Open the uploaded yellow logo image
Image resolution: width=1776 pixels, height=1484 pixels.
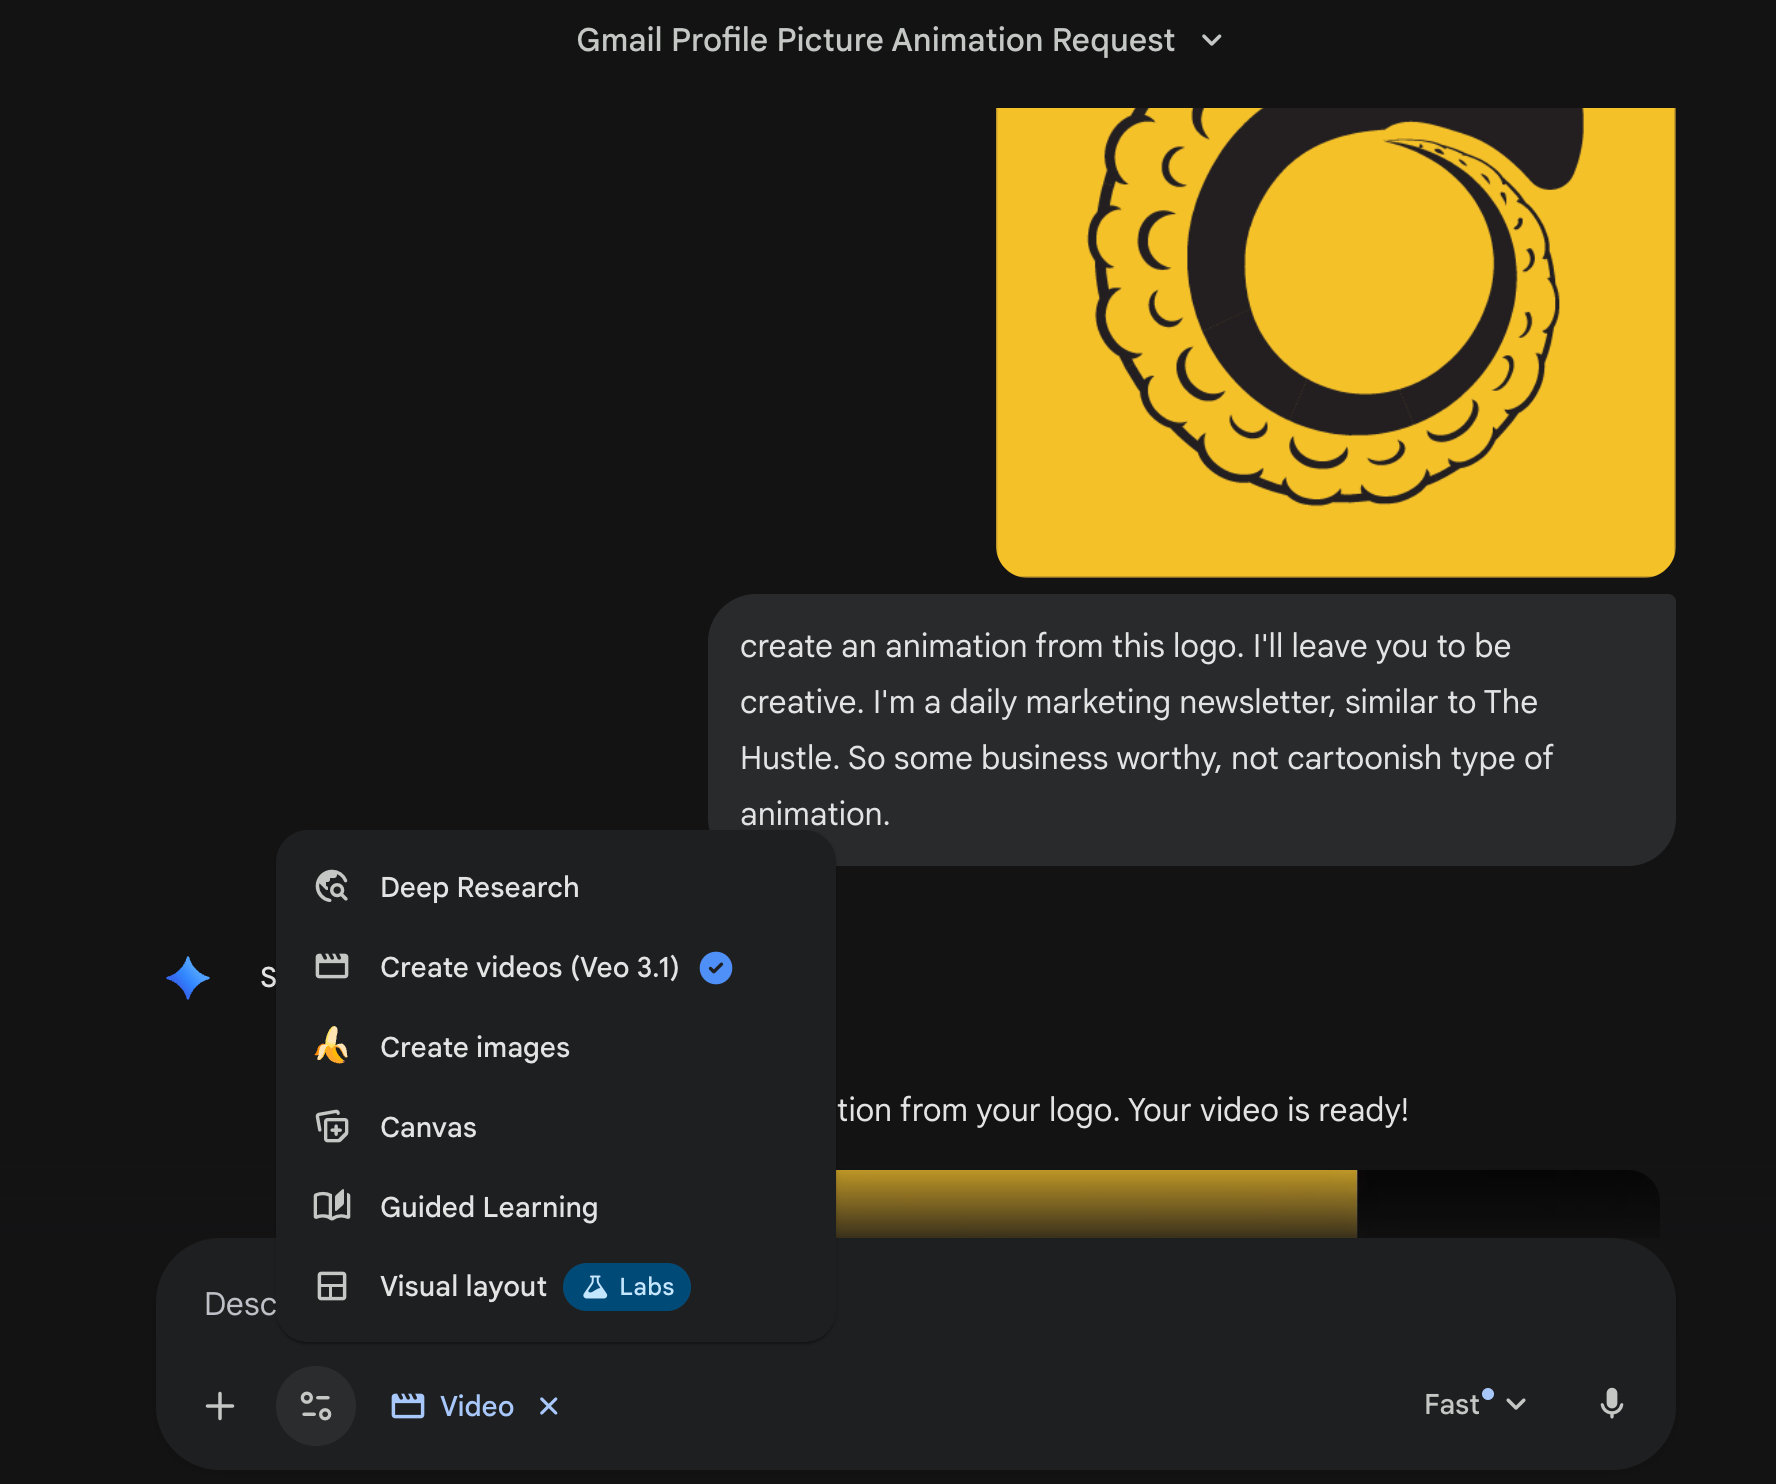(x=1335, y=342)
